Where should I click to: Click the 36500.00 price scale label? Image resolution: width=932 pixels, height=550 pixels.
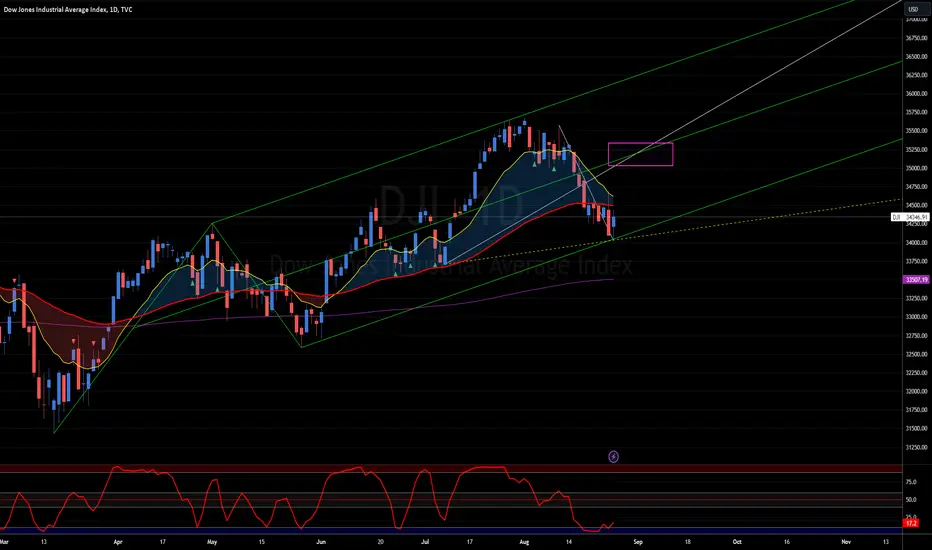916,56
